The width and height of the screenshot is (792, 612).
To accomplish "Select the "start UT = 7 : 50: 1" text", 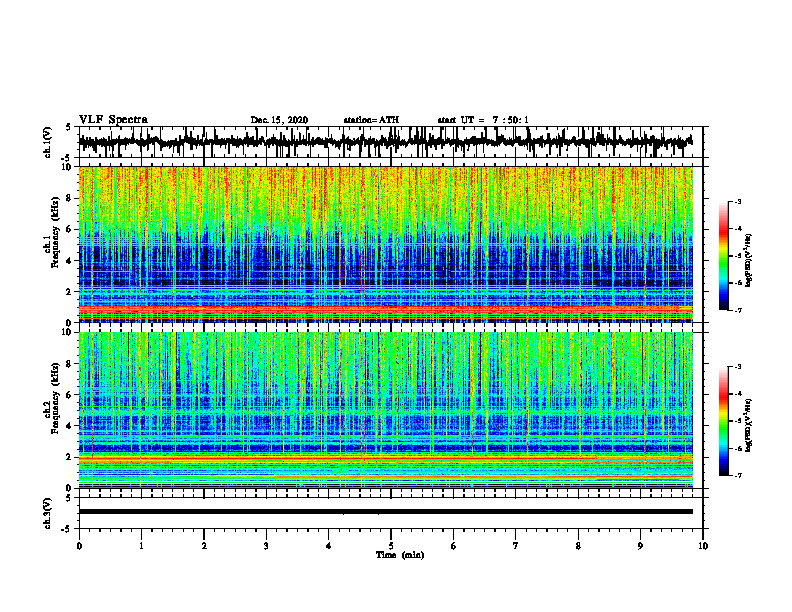I will point(483,120).
